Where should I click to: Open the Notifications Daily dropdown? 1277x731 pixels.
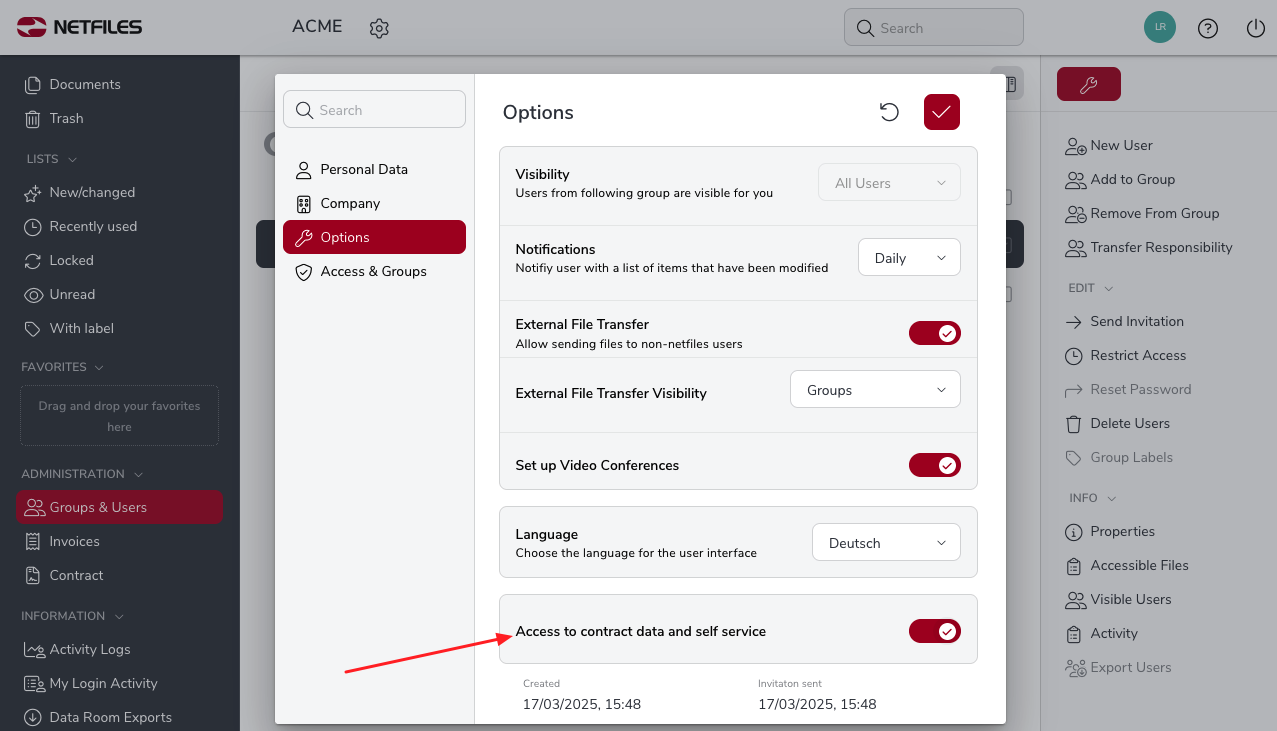click(x=909, y=258)
